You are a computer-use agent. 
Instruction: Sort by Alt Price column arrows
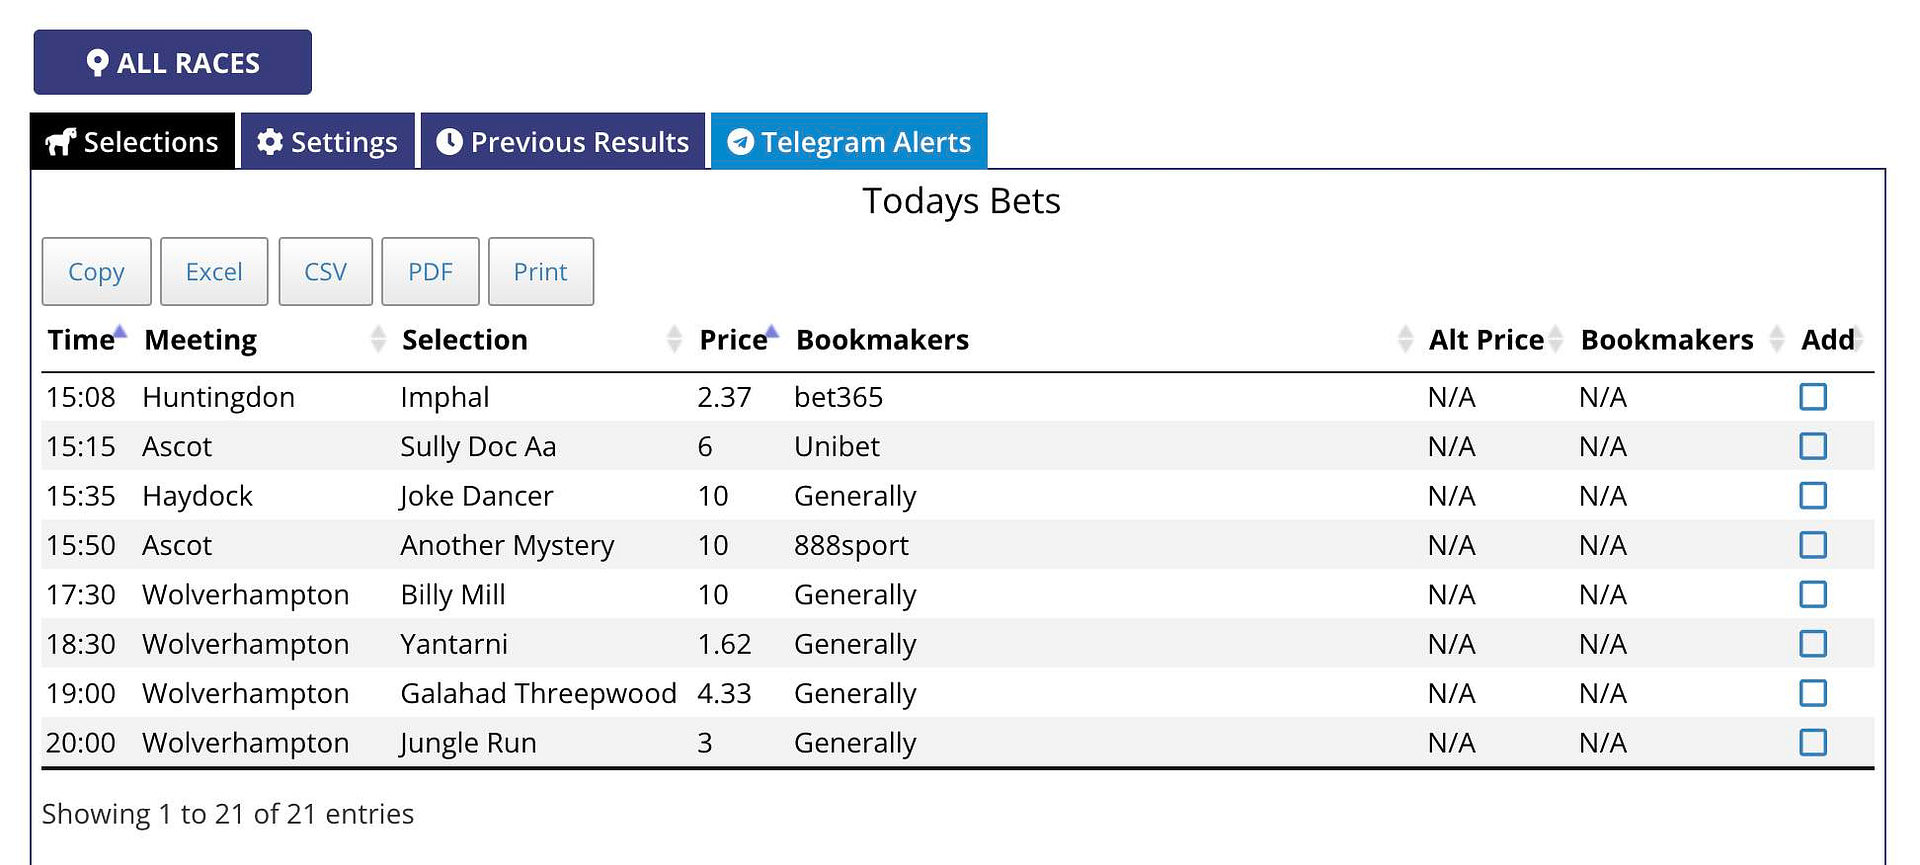pos(1556,339)
